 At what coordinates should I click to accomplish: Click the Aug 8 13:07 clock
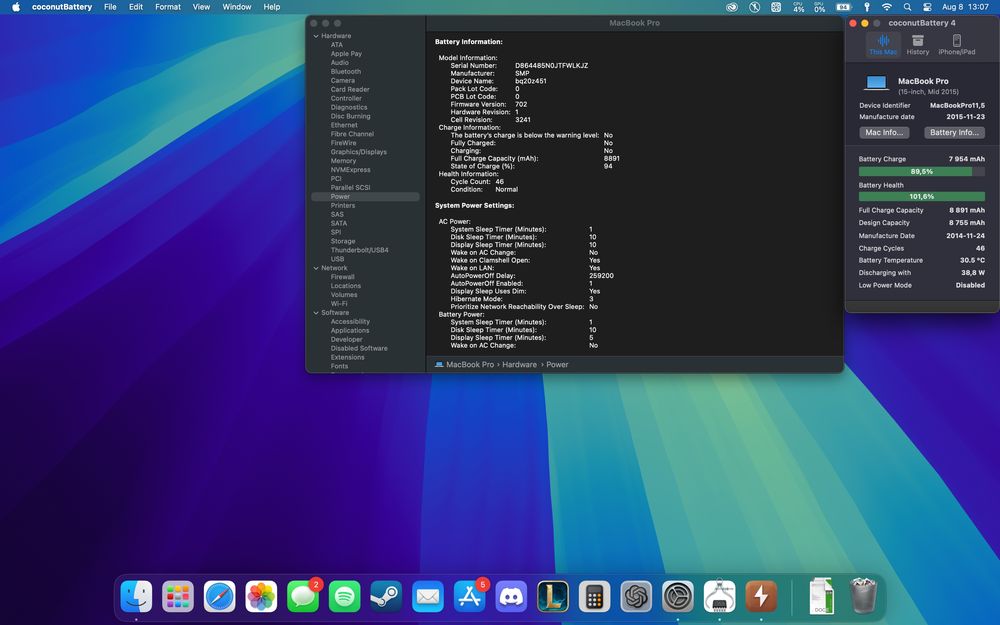965,7
